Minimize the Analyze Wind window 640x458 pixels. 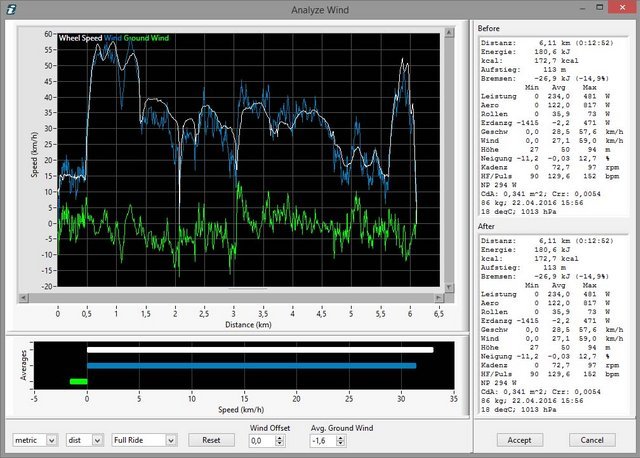(x=582, y=8)
